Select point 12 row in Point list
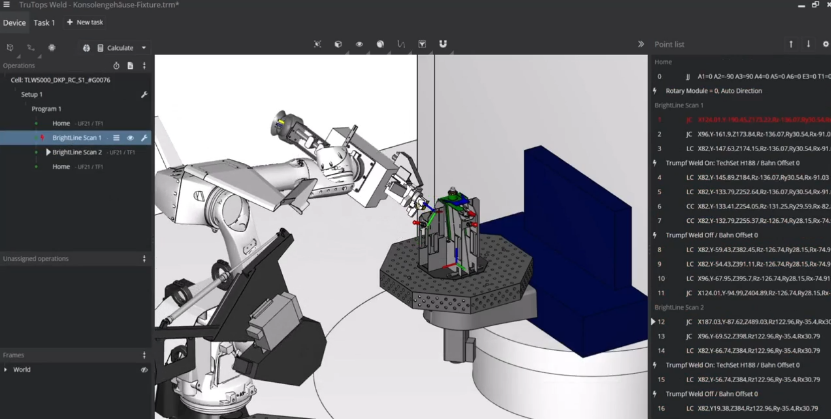This screenshot has height=419, width=831. [740, 322]
